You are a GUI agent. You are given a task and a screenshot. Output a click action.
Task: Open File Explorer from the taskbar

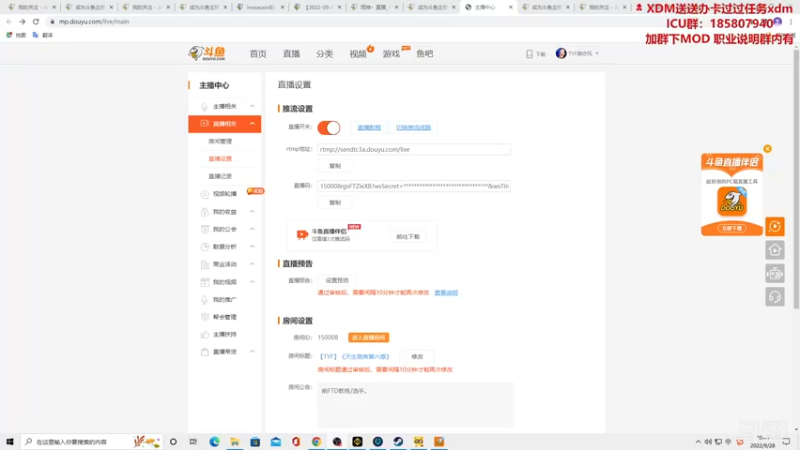tap(235, 442)
